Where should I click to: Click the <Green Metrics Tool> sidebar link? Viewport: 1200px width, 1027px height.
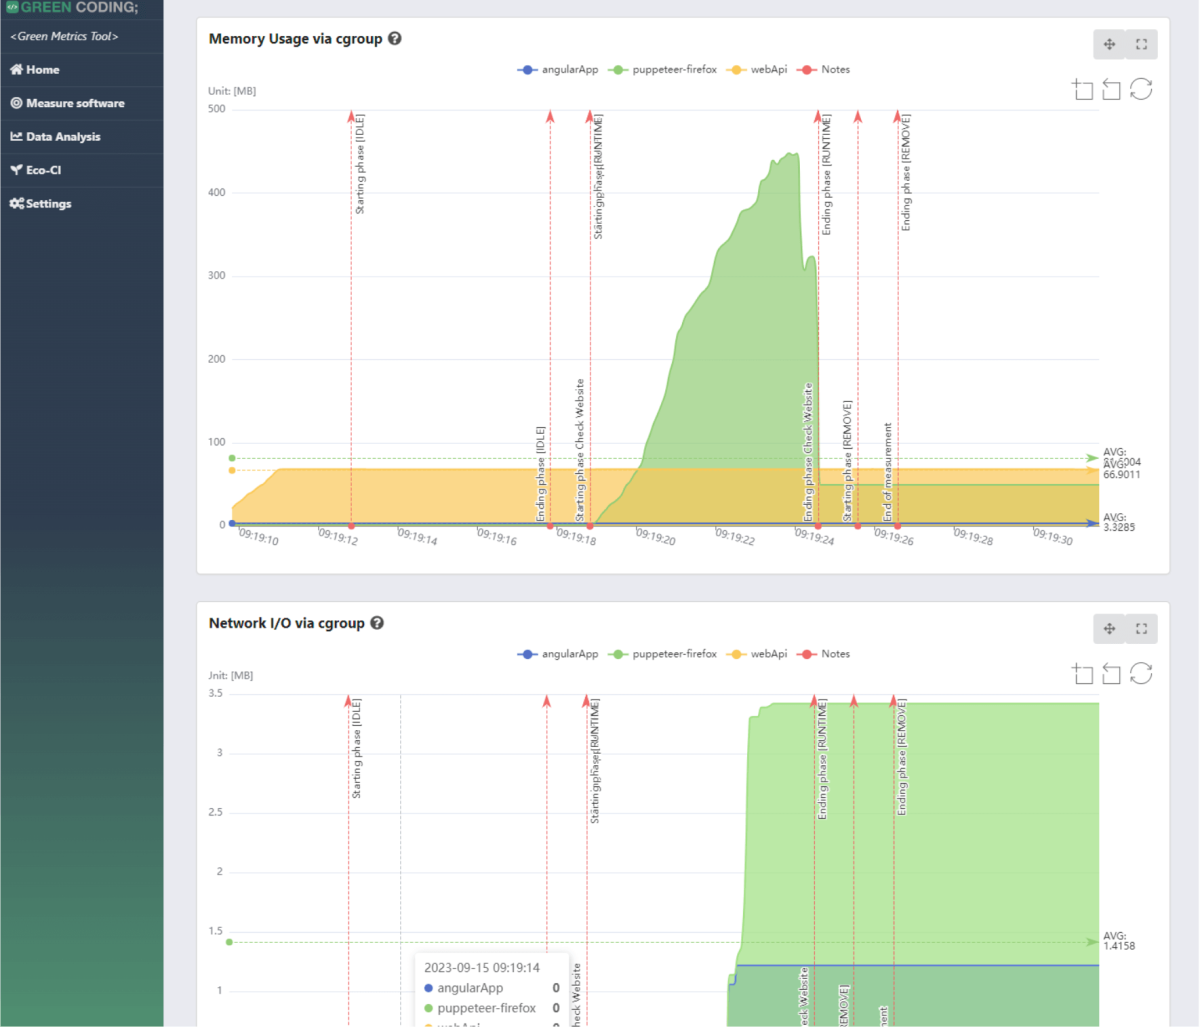(x=65, y=36)
